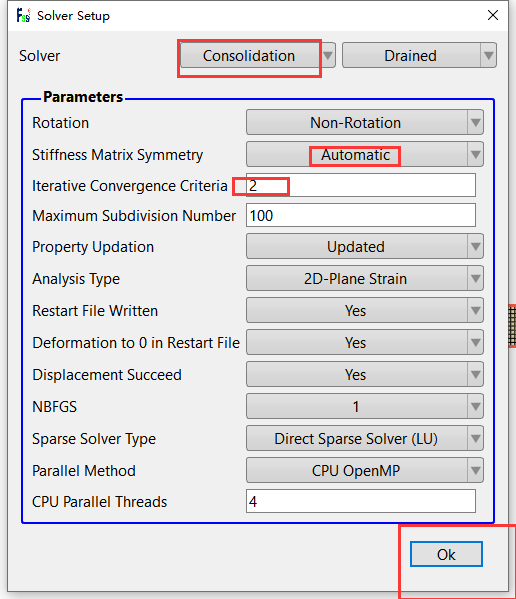516x599 pixels.
Task: Click the FSS application icon in the title bar
Action: click(23, 16)
